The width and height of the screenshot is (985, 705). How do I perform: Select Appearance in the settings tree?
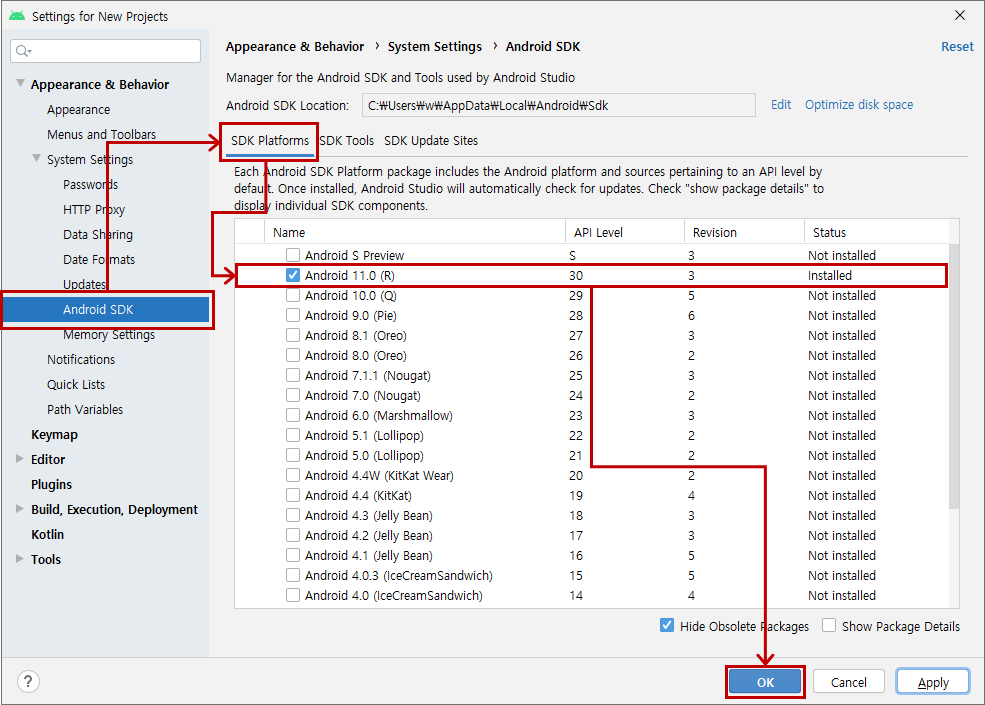tap(79, 109)
